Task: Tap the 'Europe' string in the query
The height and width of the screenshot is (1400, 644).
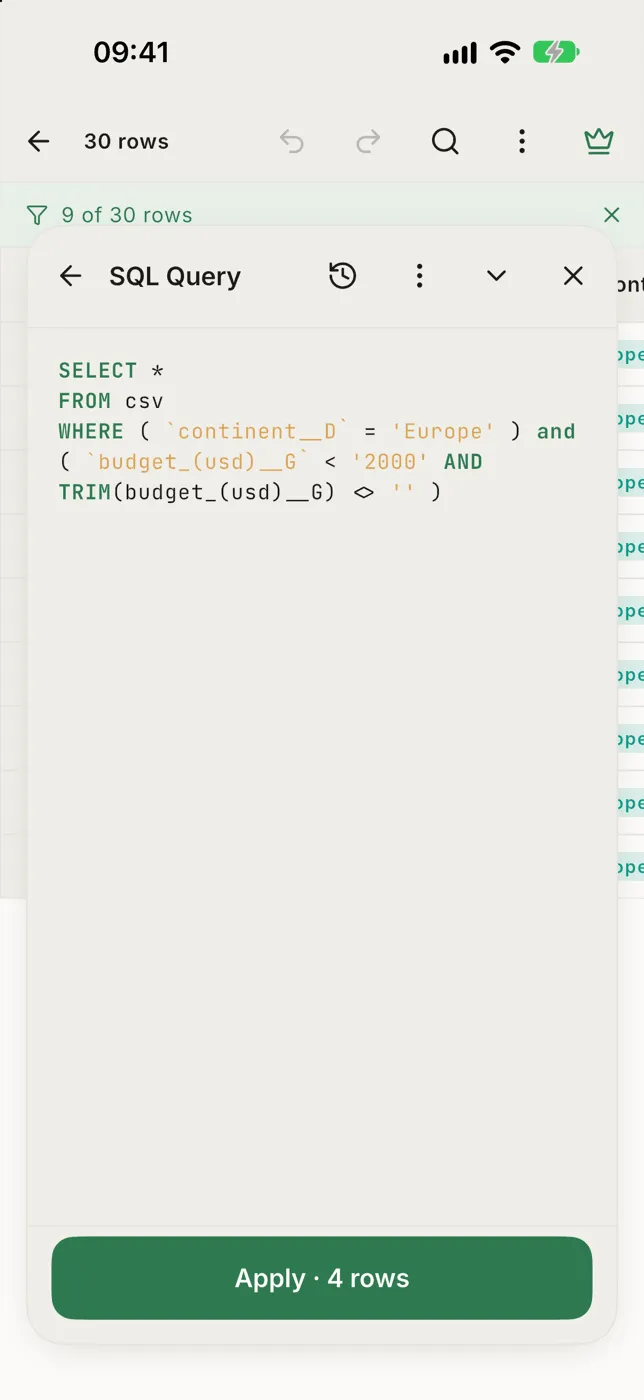Action: (x=443, y=431)
